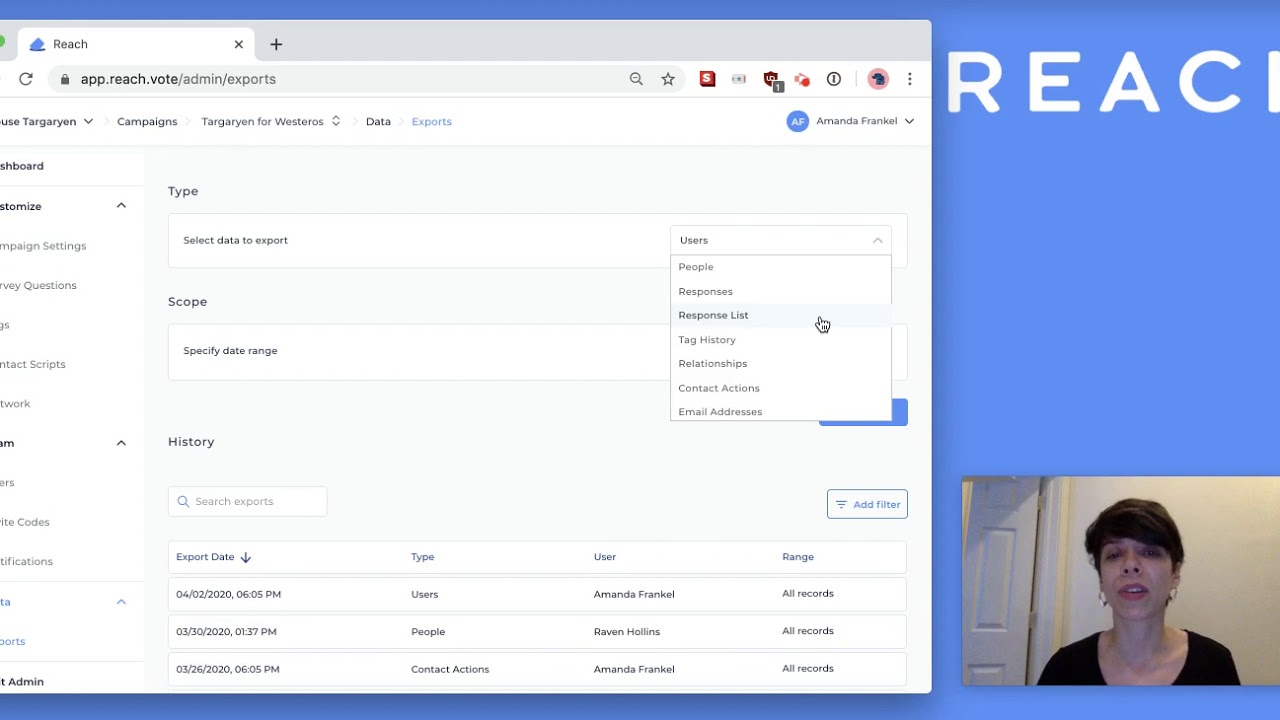Image resolution: width=1280 pixels, height=720 pixels.
Task: Choose Response List option
Action: (x=780, y=315)
